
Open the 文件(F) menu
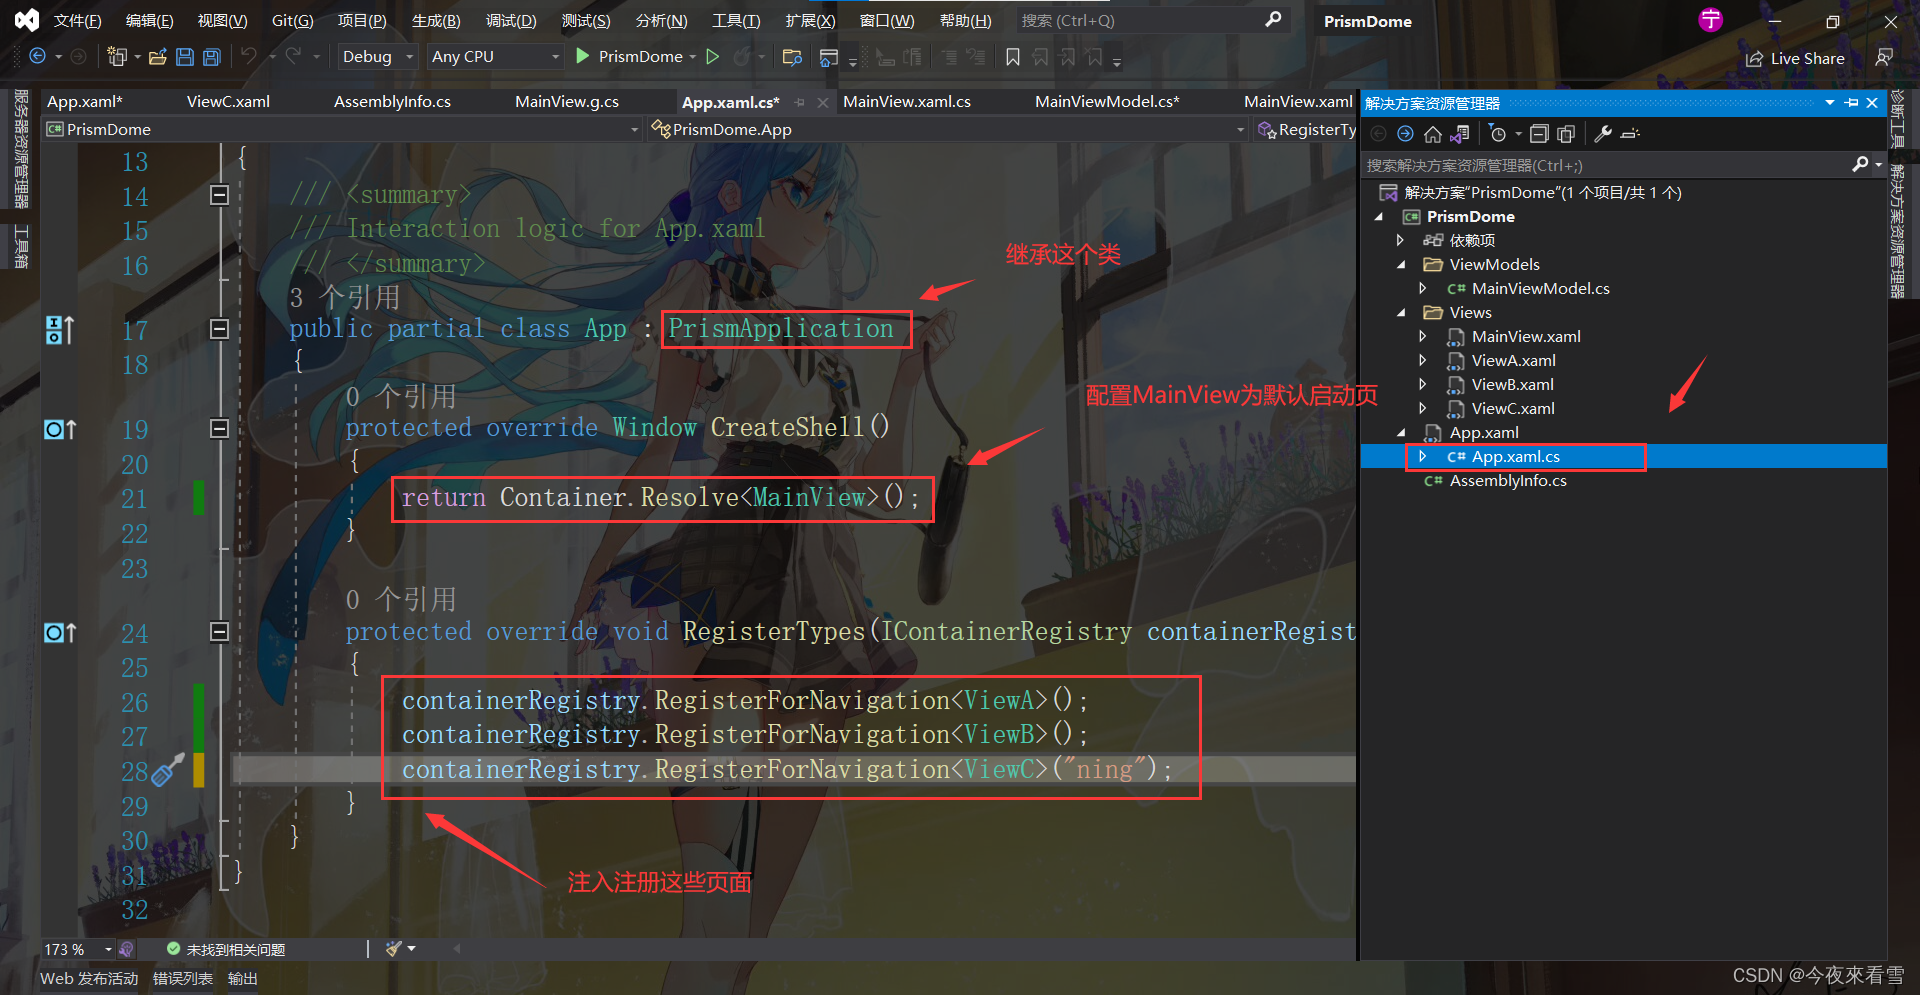[x=77, y=20]
